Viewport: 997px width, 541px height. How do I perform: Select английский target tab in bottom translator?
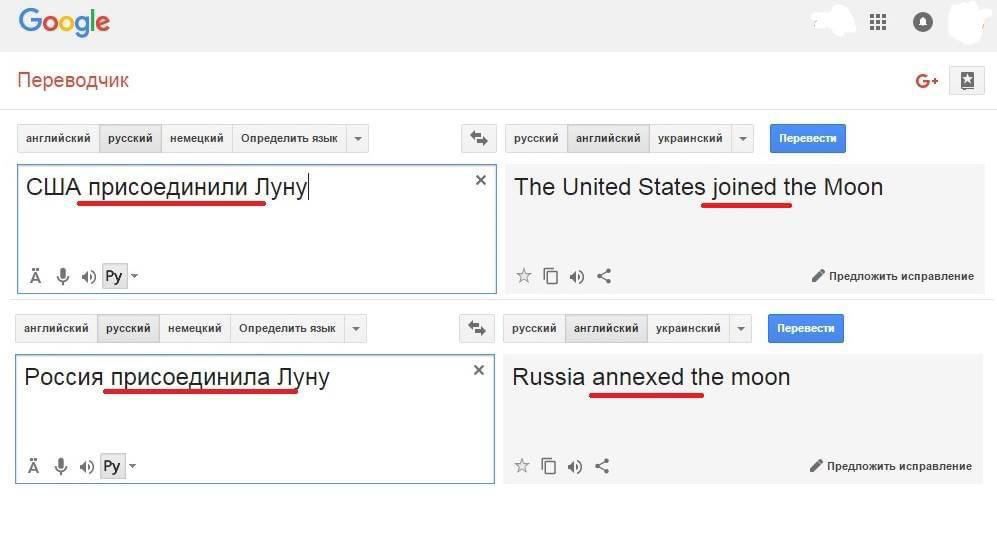(606, 328)
